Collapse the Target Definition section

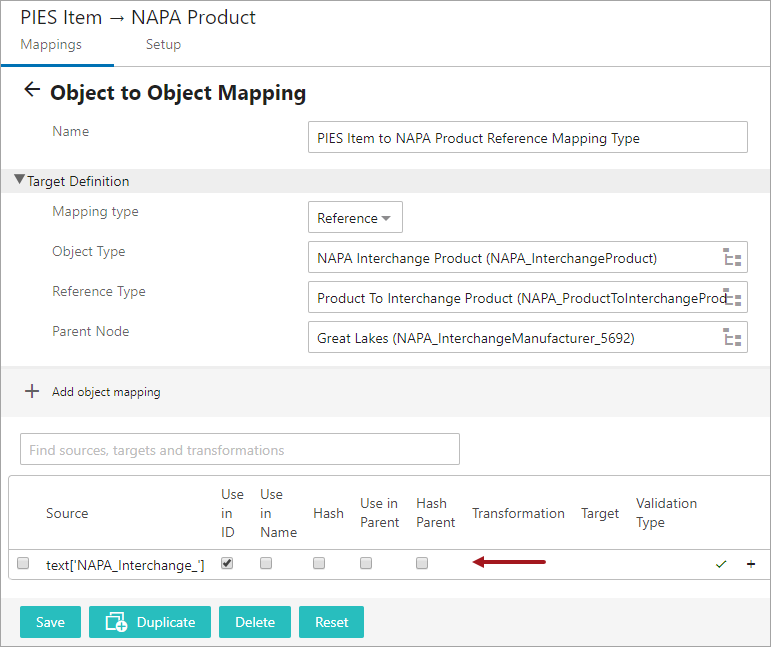(x=19, y=179)
